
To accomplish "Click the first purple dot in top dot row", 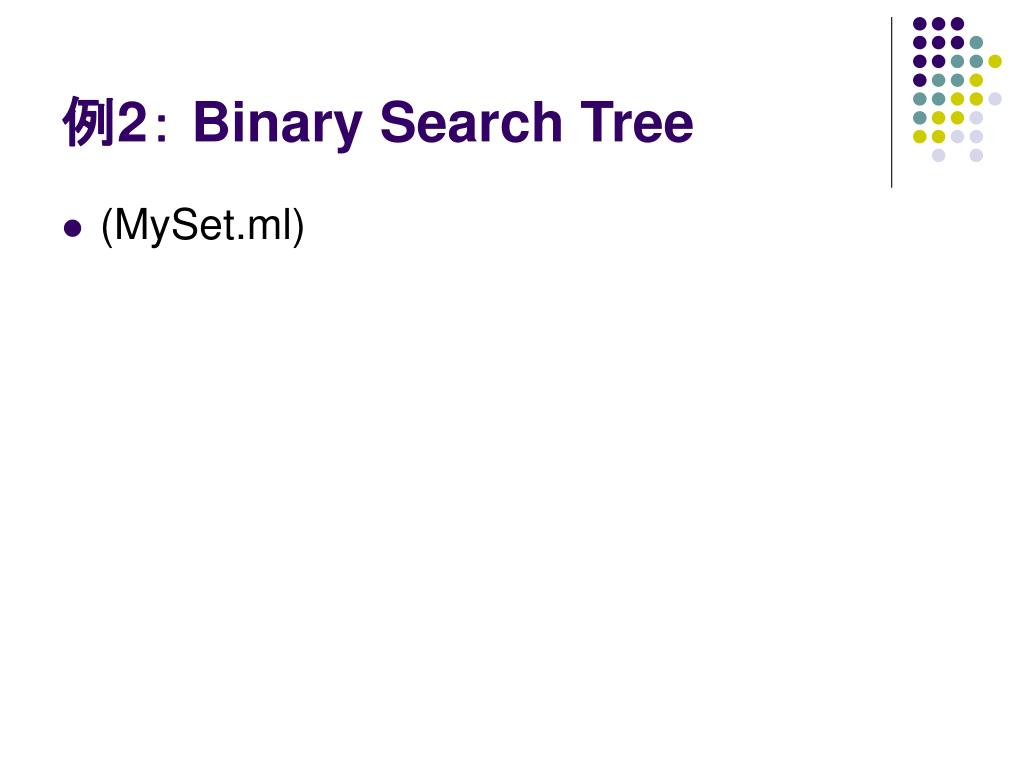I will [920, 24].
